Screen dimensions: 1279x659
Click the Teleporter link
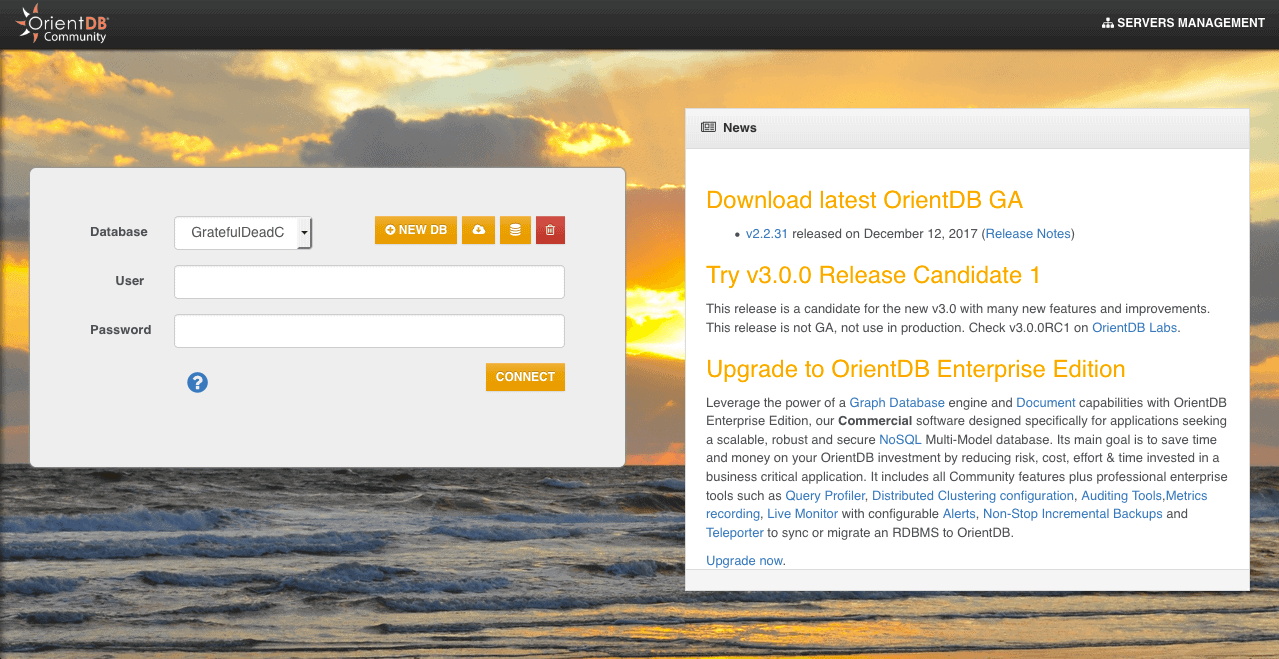point(735,533)
